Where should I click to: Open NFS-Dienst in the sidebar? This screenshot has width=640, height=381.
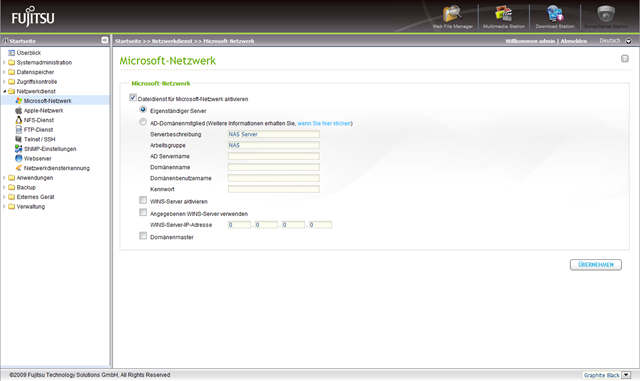pyautogui.click(x=39, y=120)
